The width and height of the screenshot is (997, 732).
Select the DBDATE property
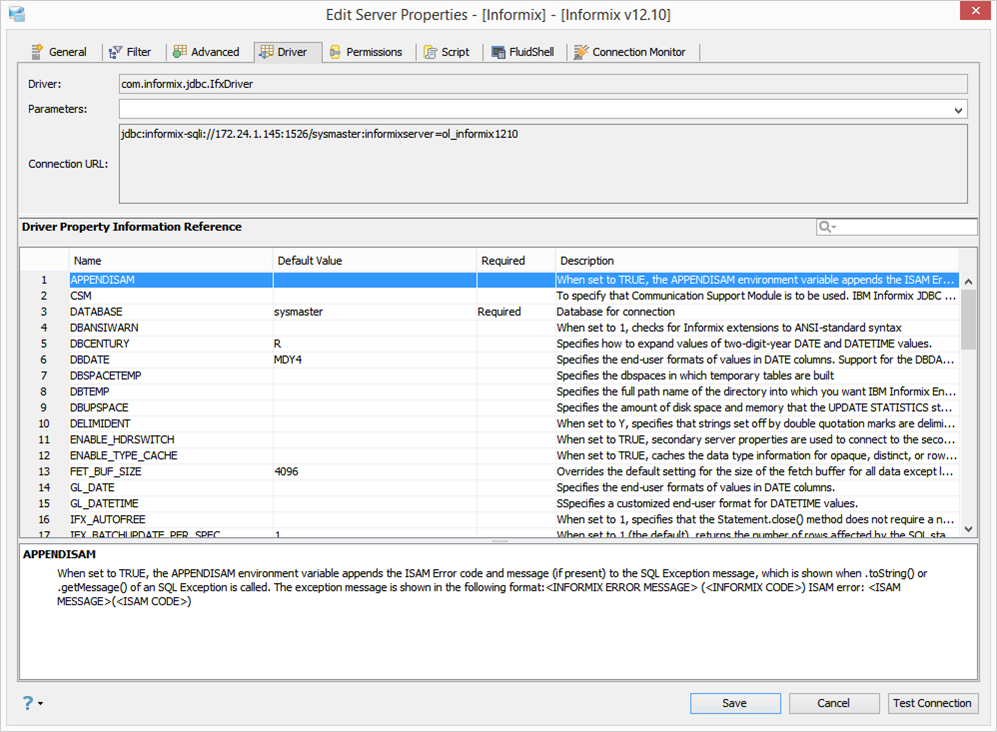point(490,359)
